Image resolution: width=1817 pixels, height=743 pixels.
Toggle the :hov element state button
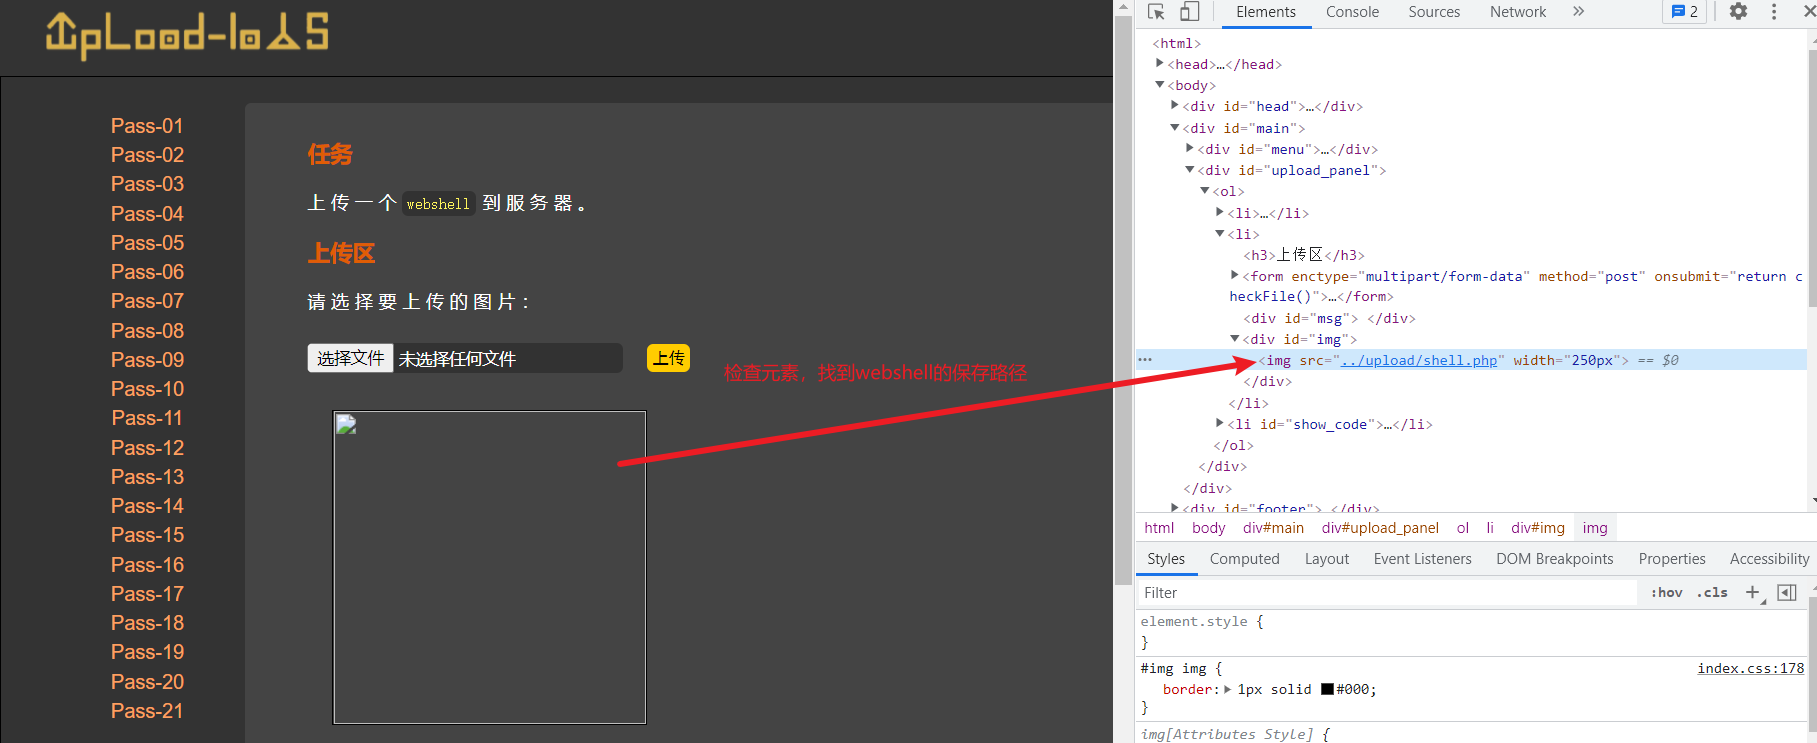tap(1666, 593)
